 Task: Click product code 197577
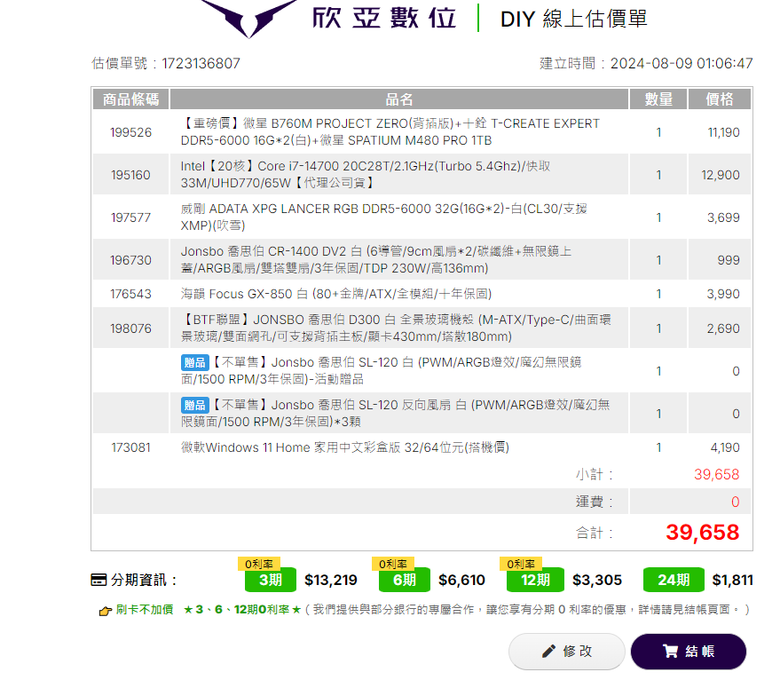point(130,218)
